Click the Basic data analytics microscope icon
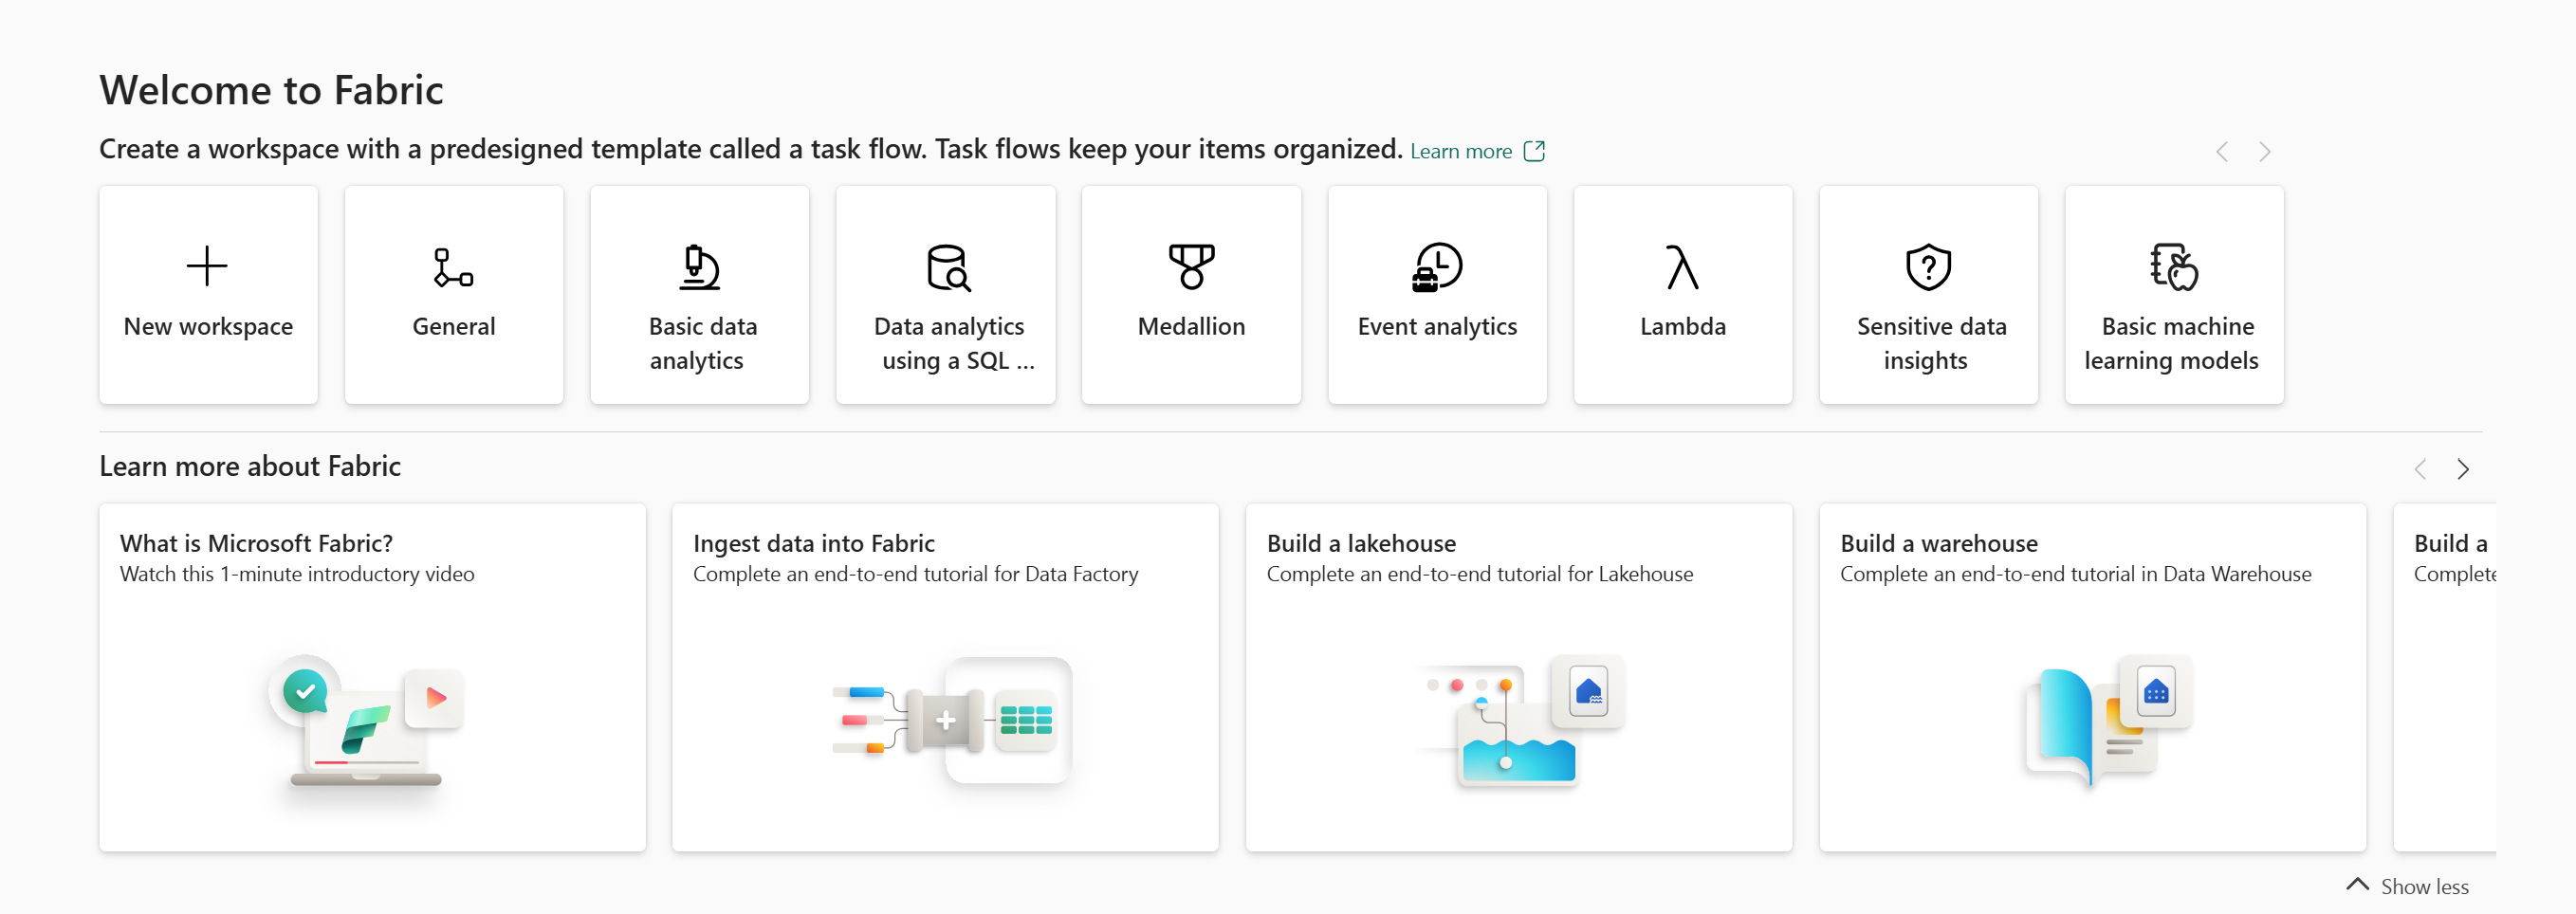This screenshot has height=914, width=2576. coord(699,267)
